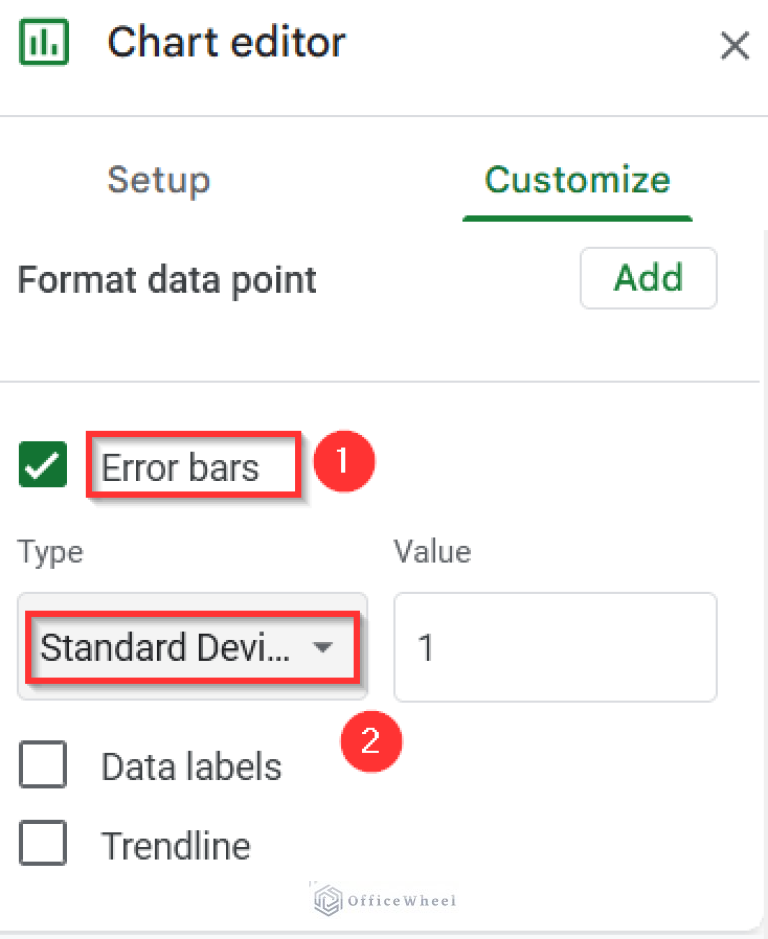This screenshot has height=939, width=768.
Task: Click the Value label above the input
Action: tap(432, 551)
